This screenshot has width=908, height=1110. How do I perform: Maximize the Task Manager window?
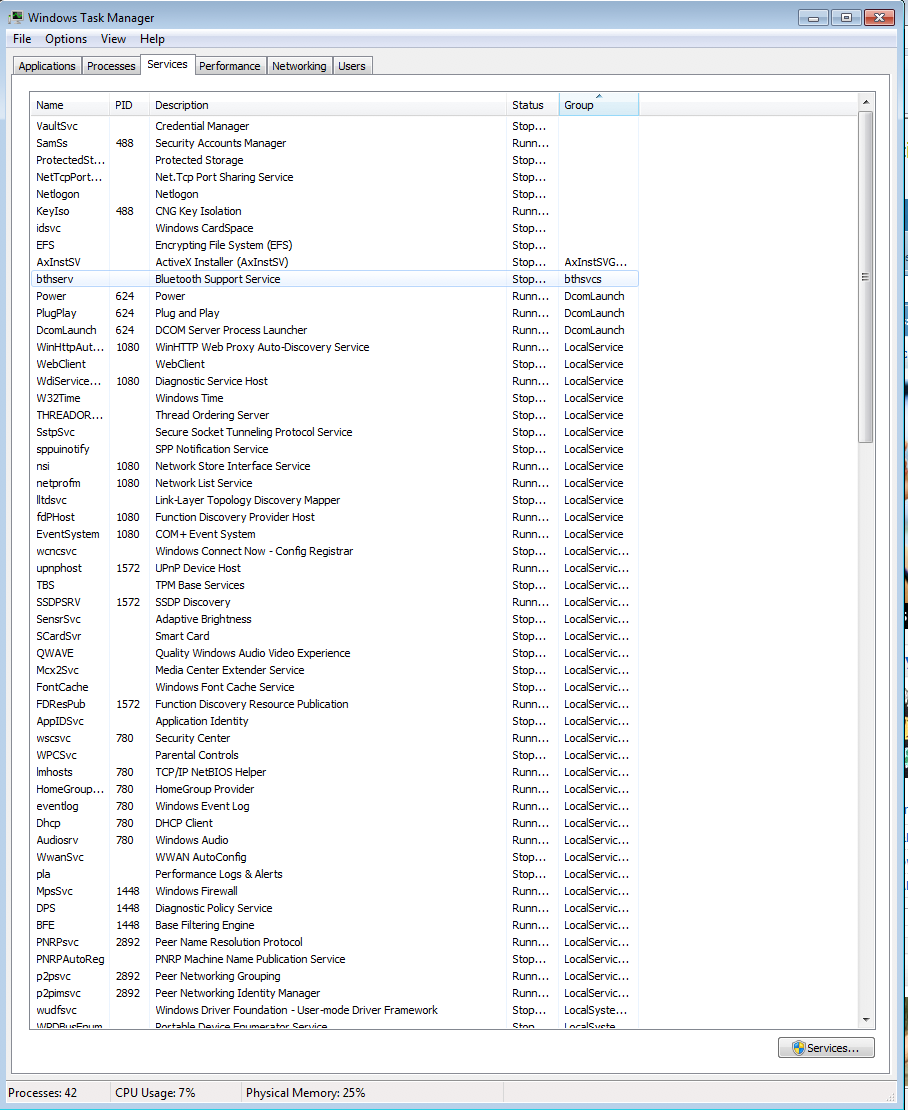pyautogui.click(x=846, y=18)
